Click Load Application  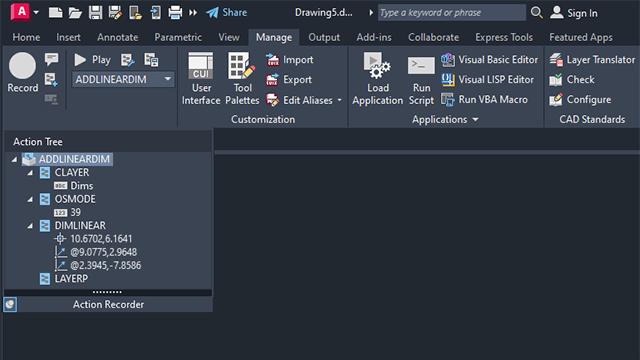point(378,79)
